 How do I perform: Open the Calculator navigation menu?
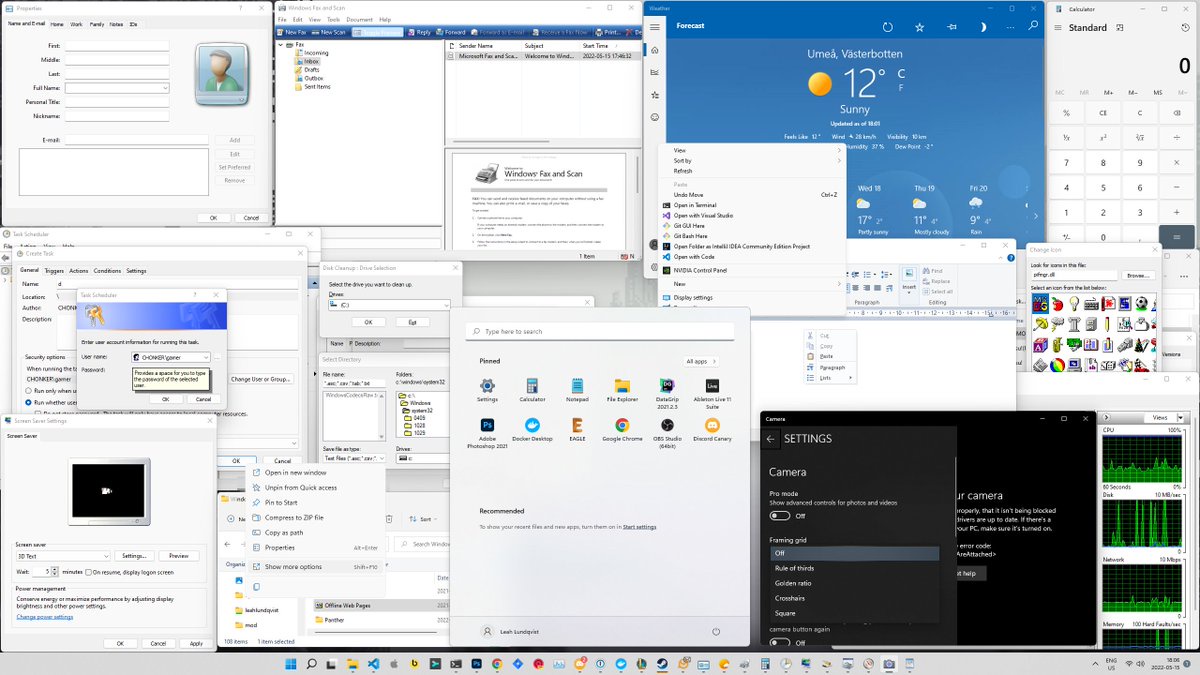(1057, 28)
